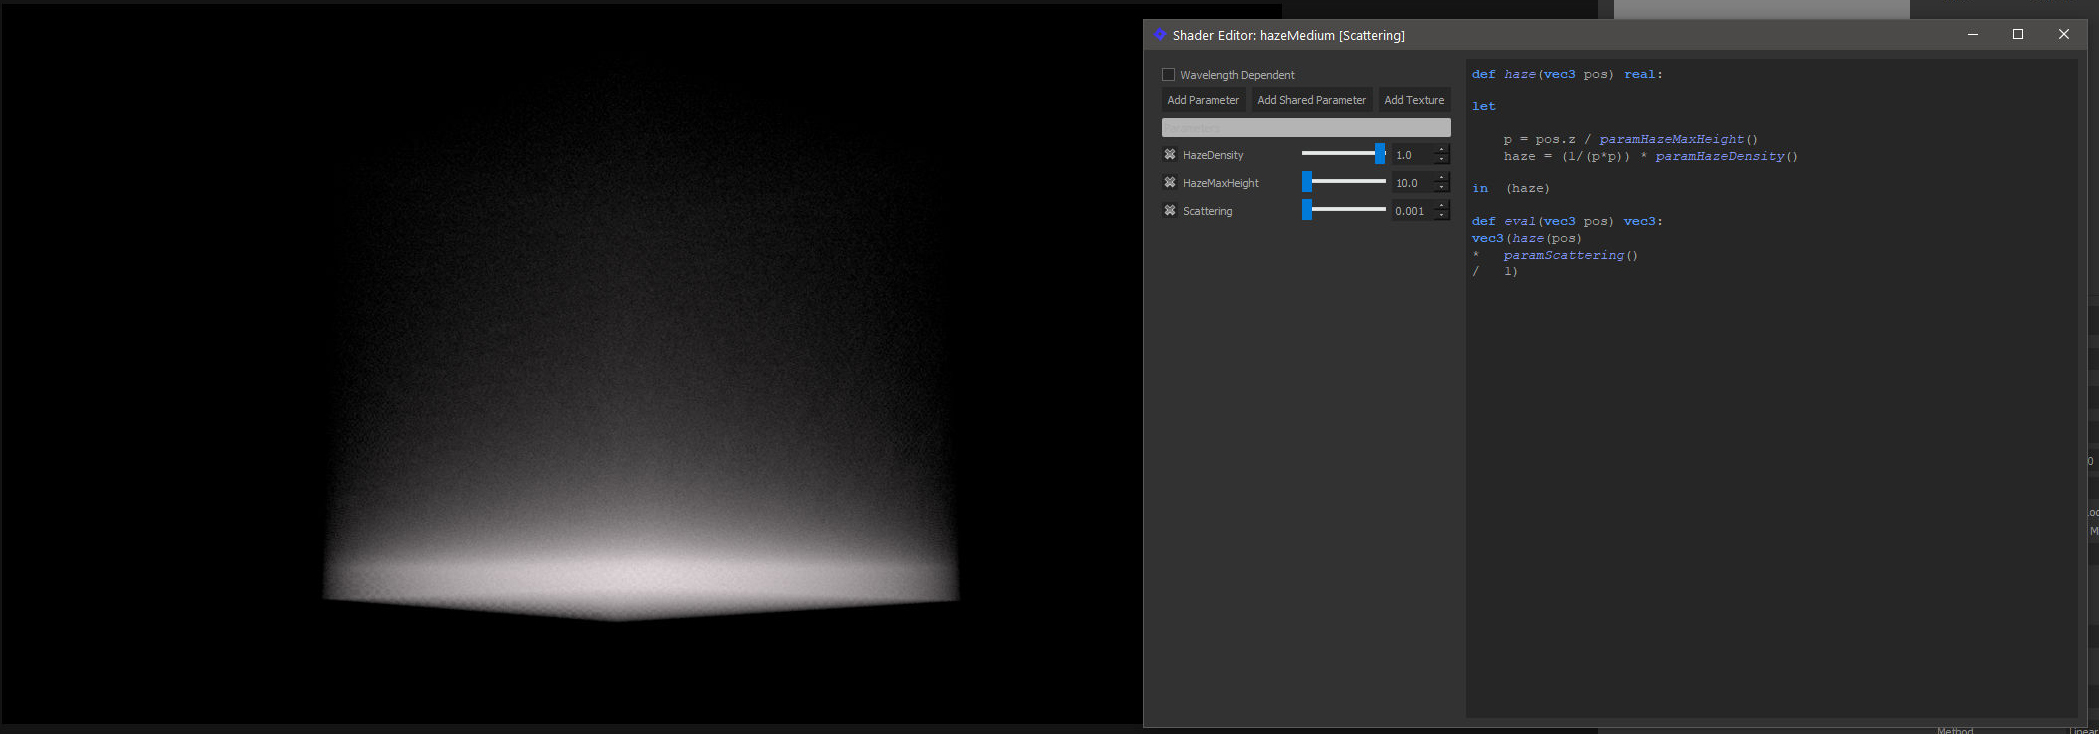
Task: Click the Scattering slider track
Action: [x=1350, y=210]
